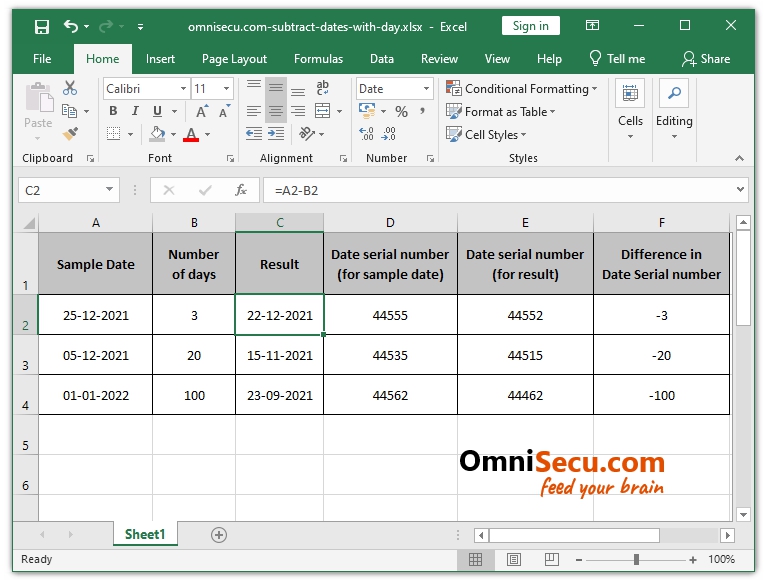Image resolution: width=764 pixels, height=582 pixels.
Task: Open the File menu tab
Action: click(42, 59)
